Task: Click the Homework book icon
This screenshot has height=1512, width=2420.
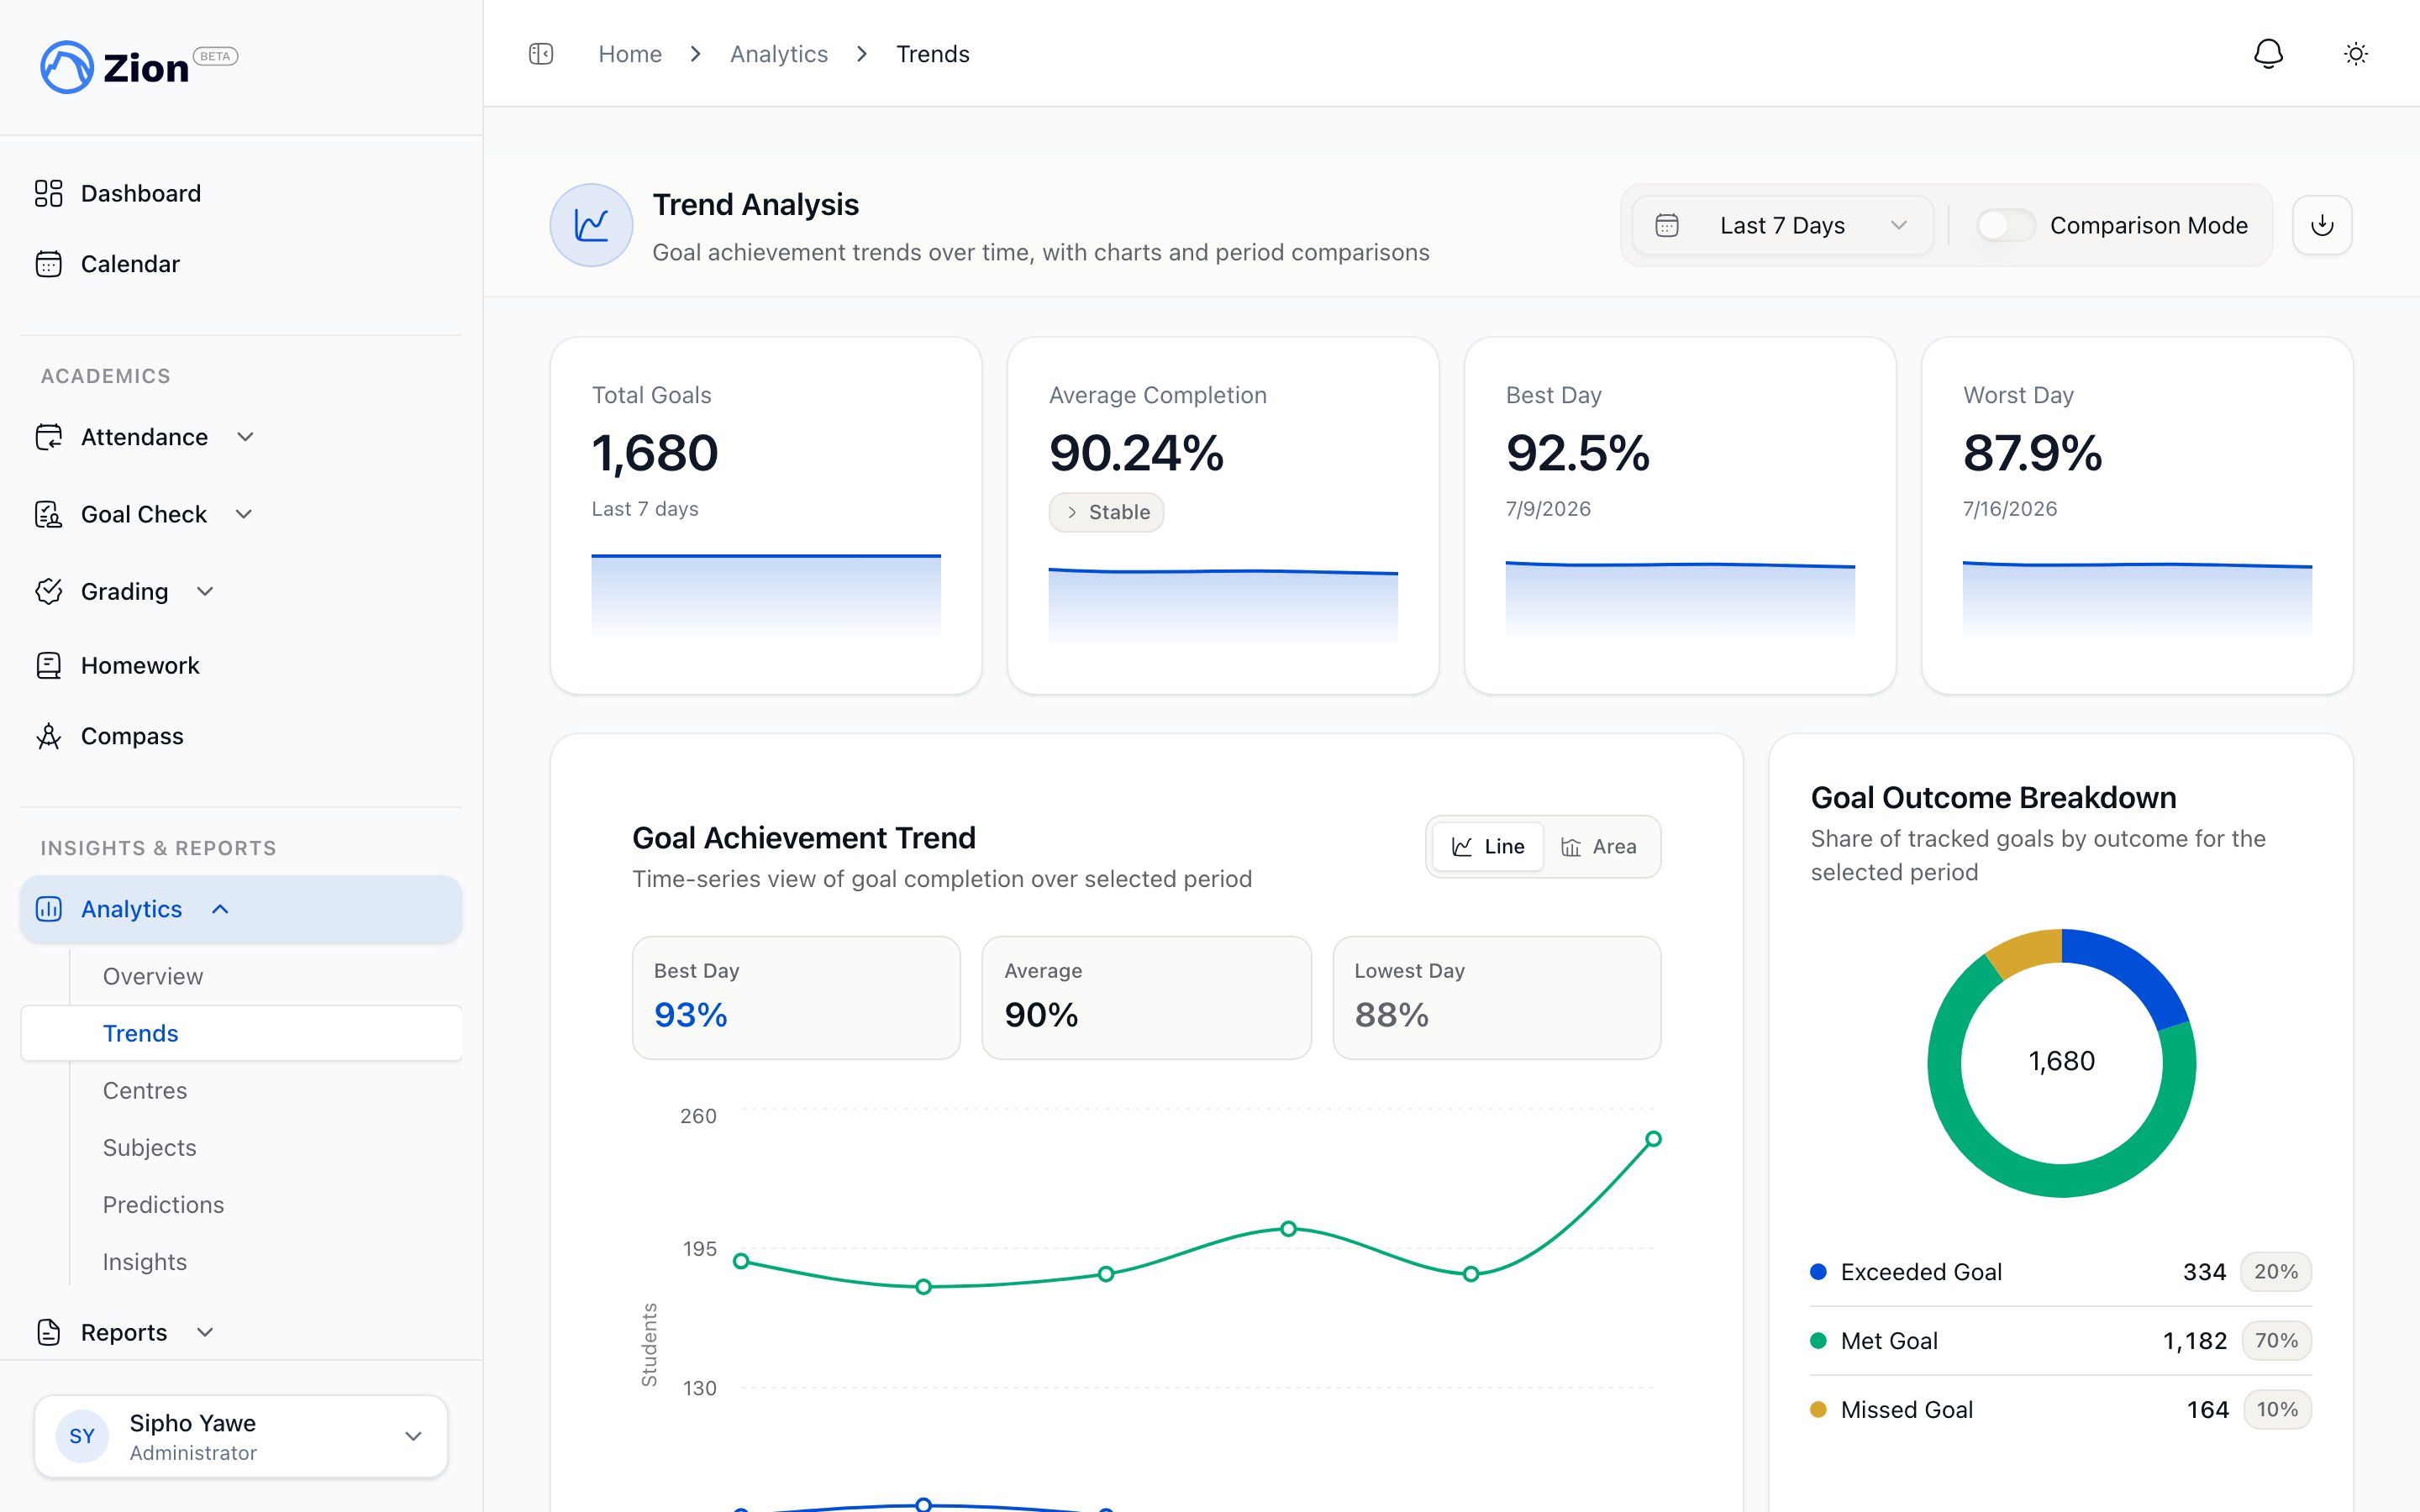Action: pyautogui.click(x=48, y=665)
